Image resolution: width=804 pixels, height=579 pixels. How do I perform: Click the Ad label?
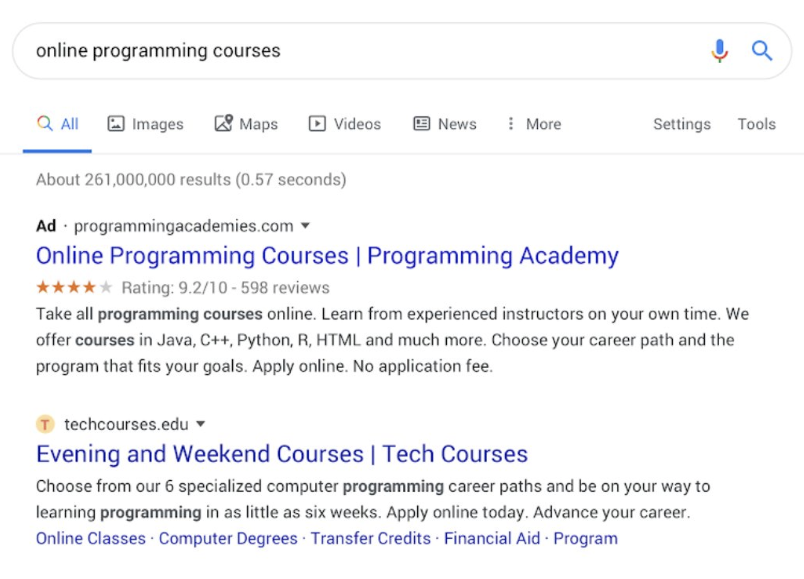[x=46, y=226]
